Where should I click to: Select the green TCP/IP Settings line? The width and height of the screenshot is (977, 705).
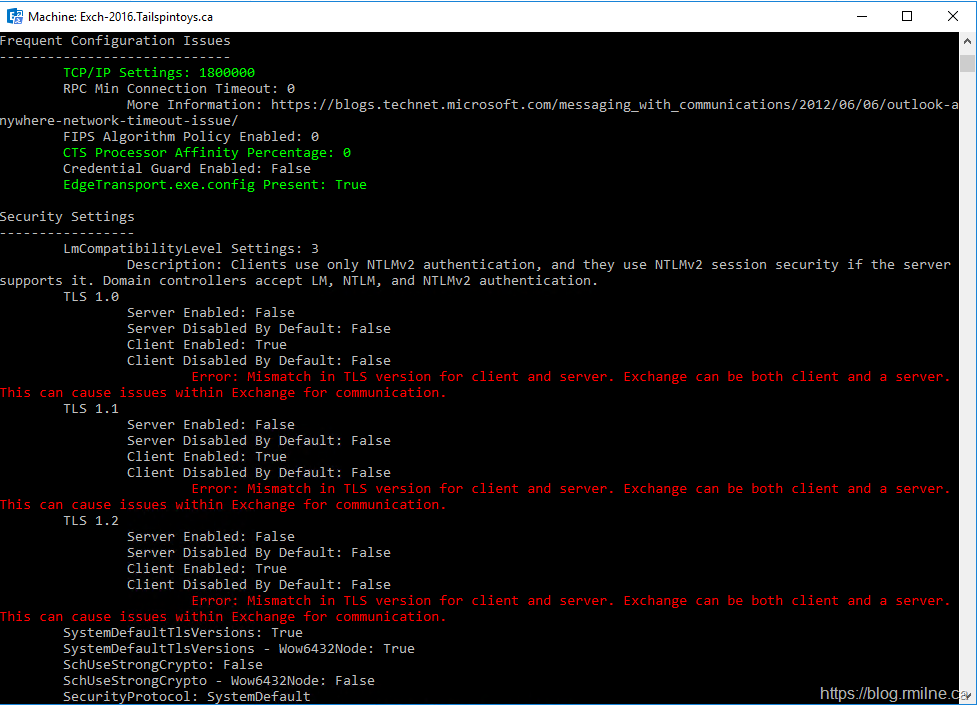coord(159,73)
